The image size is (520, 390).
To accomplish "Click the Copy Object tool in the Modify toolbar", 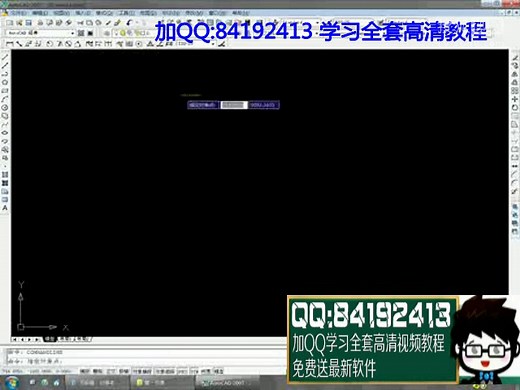I will (515, 66).
